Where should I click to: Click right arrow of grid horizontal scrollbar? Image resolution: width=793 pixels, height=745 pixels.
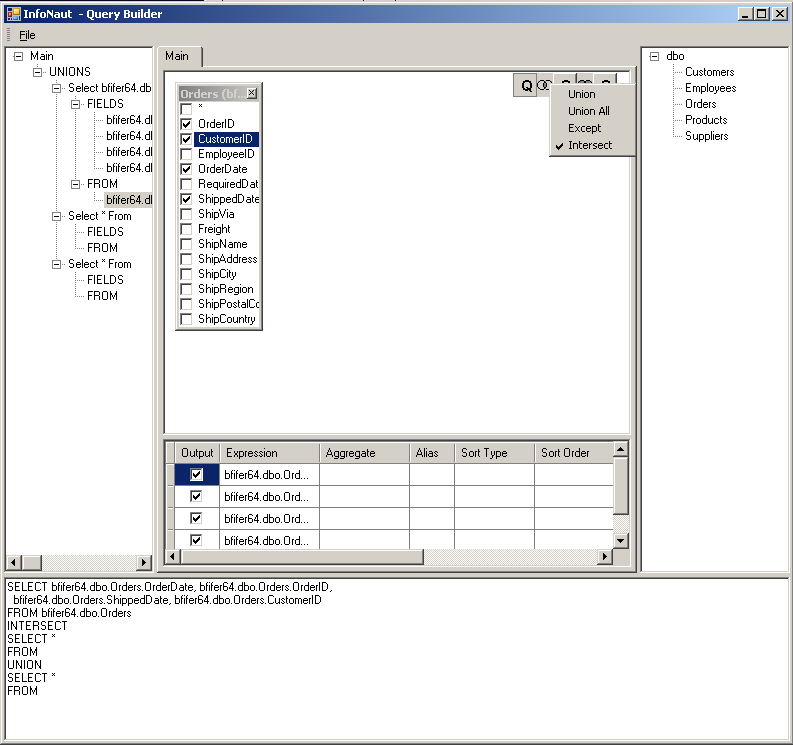tap(604, 557)
